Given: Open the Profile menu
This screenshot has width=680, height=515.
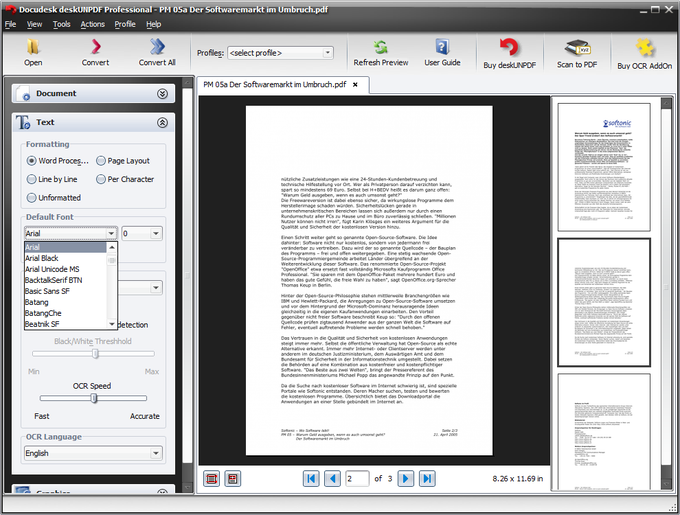Looking at the screenshot, I should [x=125, y=24].
